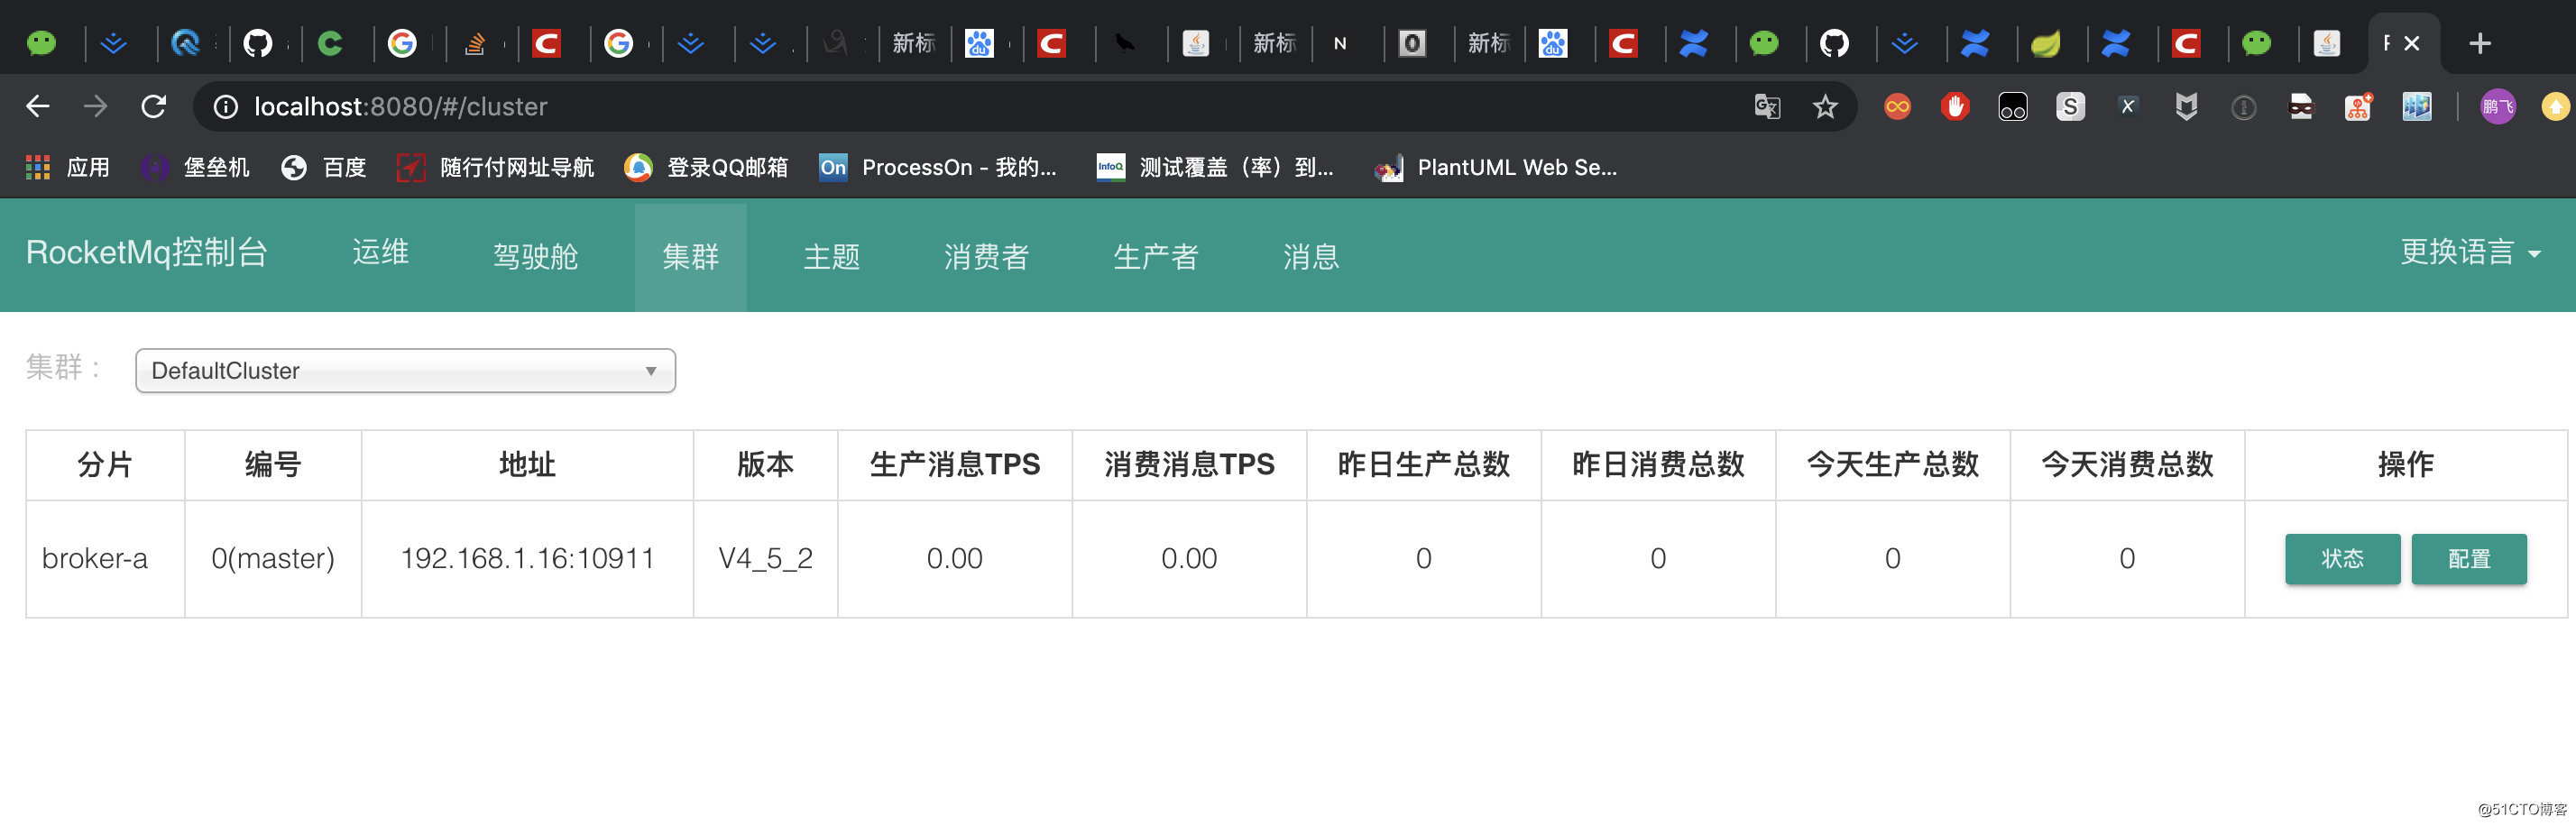Click the Google Translate icon in address bar
The height and width of the screenshot is (826, 2576).
pyautogui.click(x=1767, y=107)
